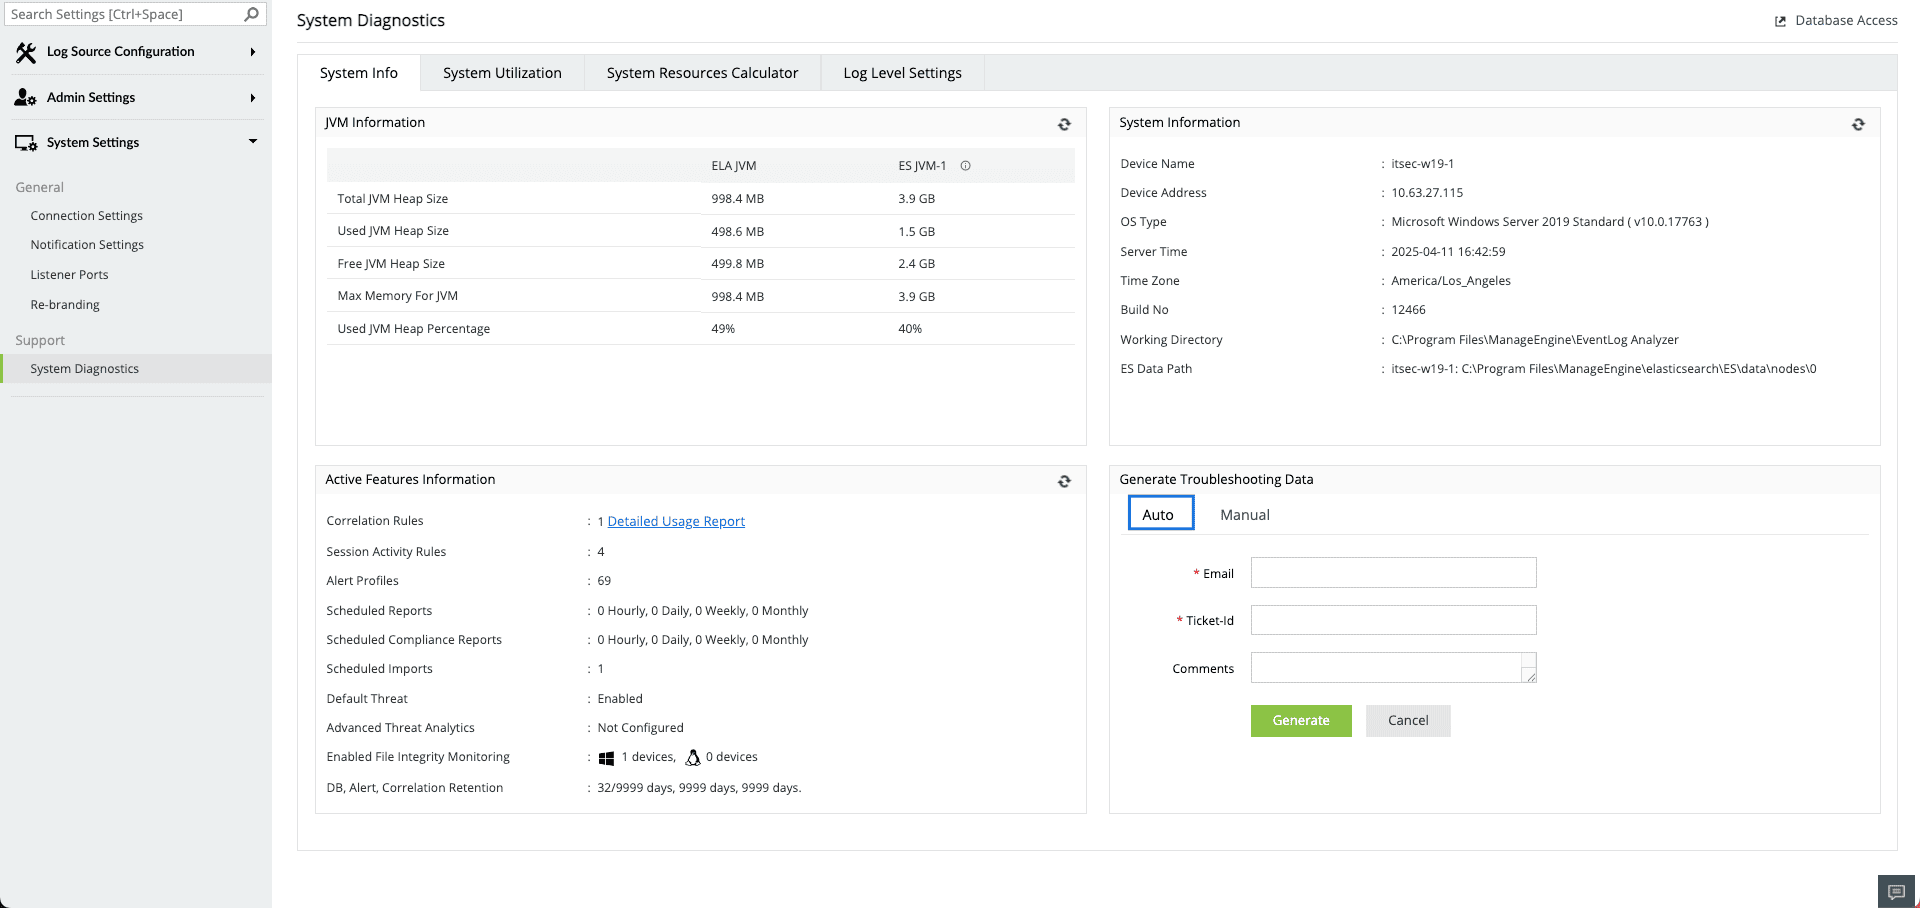Screen dimensions: 1920x908
Task: Refresh the System Information panel
Action: [1858, 124]
